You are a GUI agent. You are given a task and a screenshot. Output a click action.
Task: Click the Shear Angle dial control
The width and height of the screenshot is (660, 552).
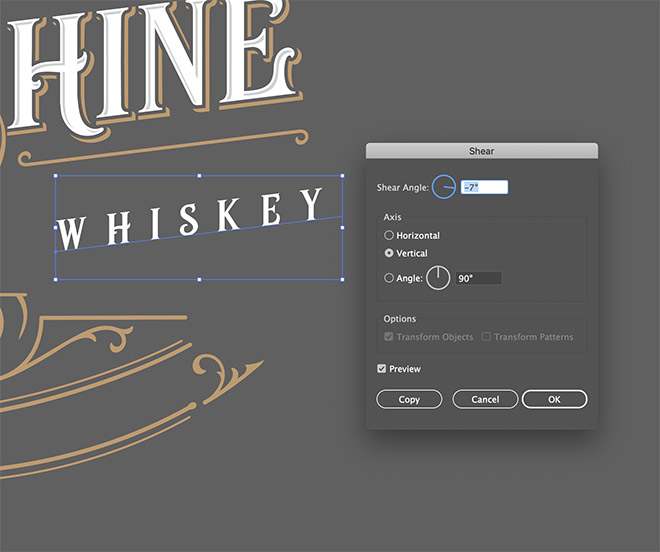pyautogui.click(x=444, y=187)
